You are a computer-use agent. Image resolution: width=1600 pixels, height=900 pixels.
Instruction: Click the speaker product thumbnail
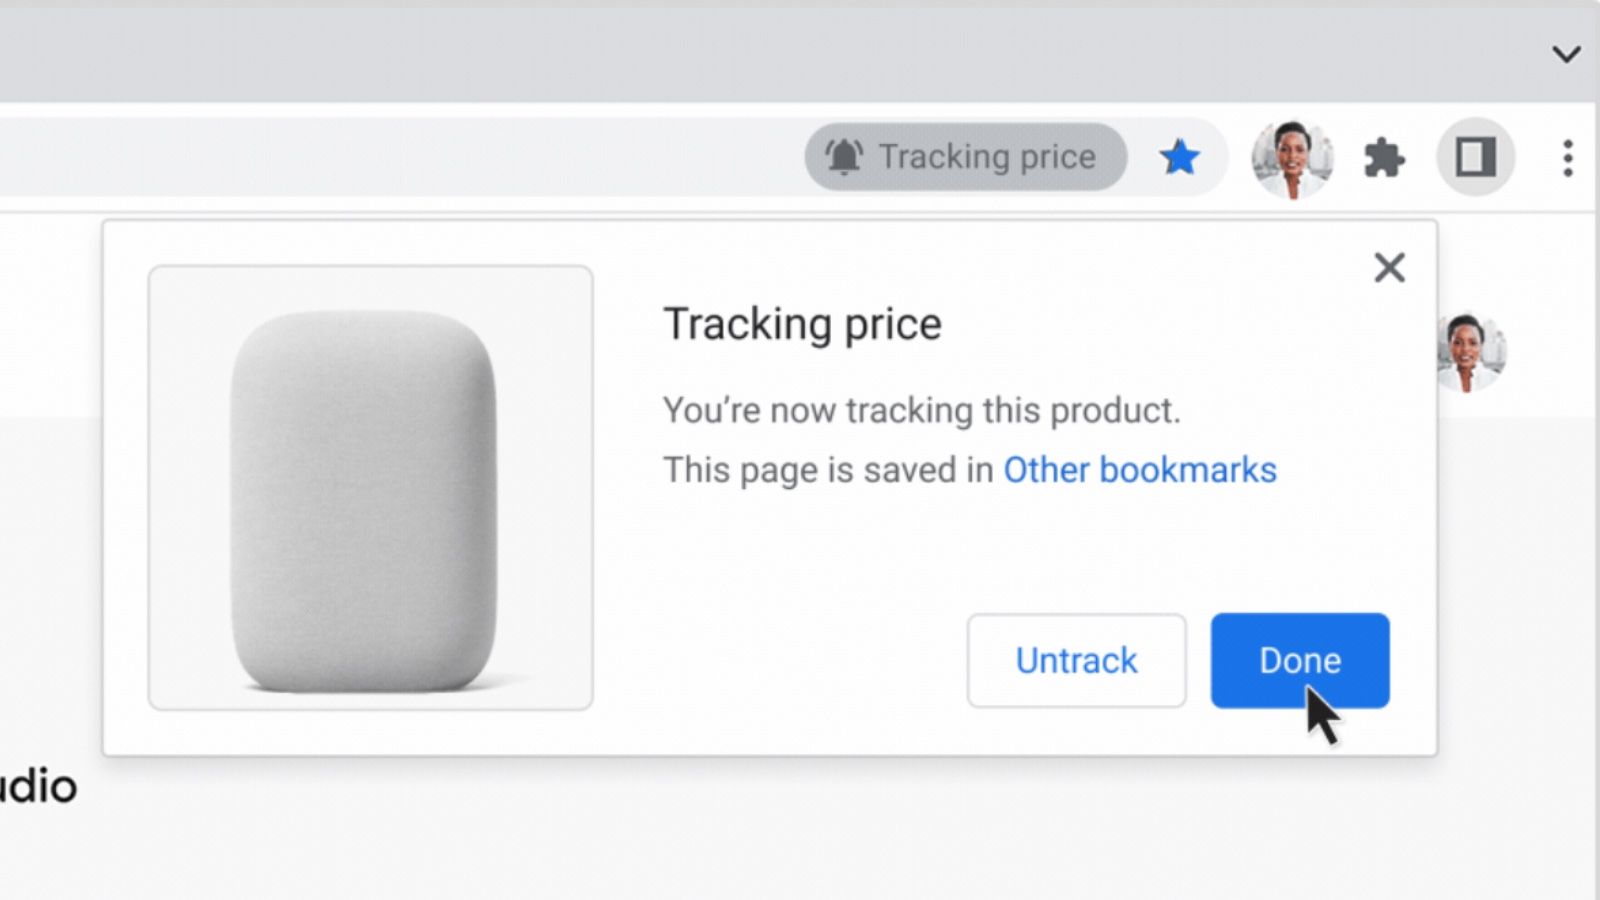pos(370,487)
